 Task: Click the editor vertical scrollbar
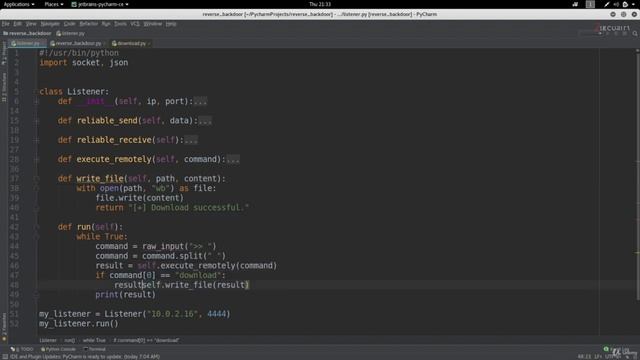pos(638,176)
